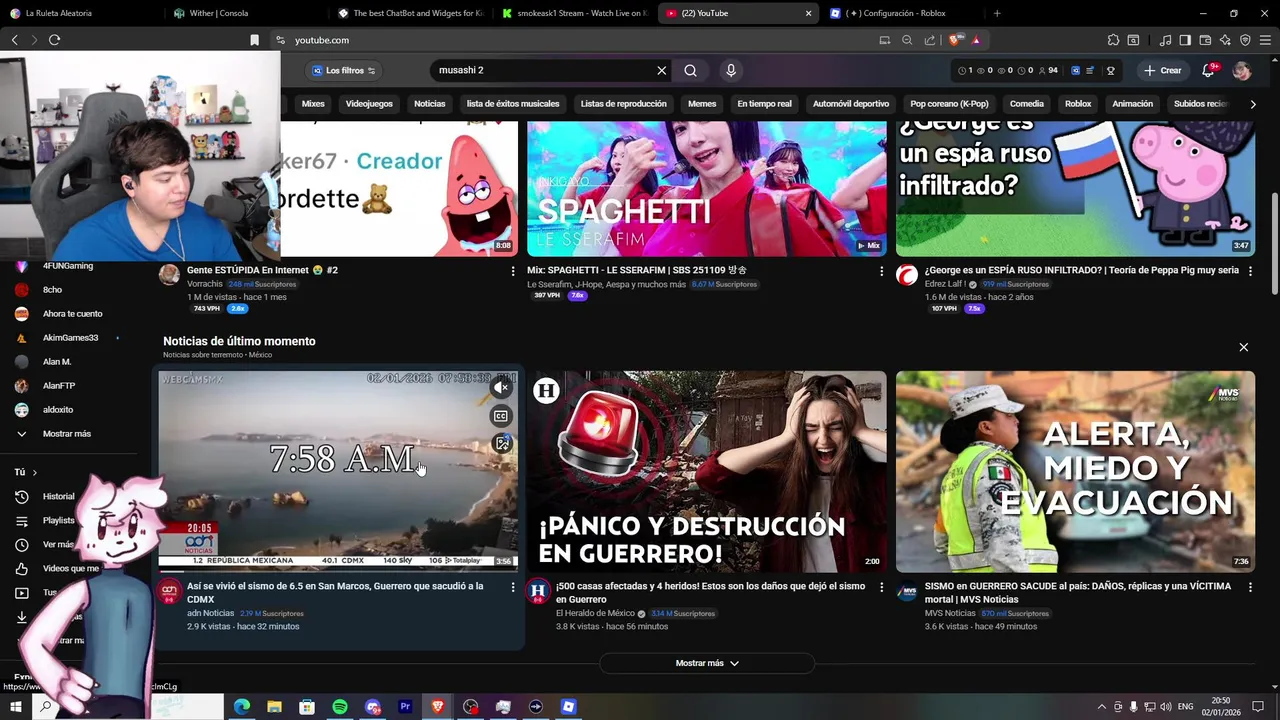Open options for SISMO en GUERRERO video

[1250, 587]
